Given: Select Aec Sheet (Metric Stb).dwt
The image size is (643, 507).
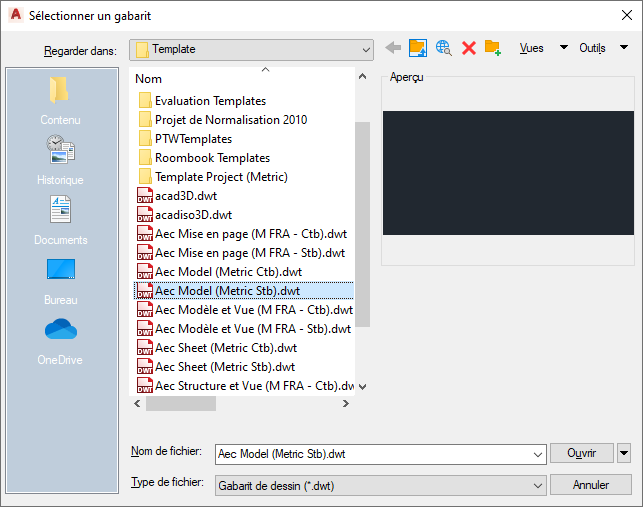Looking at the screenshot, I should [216, 367].
